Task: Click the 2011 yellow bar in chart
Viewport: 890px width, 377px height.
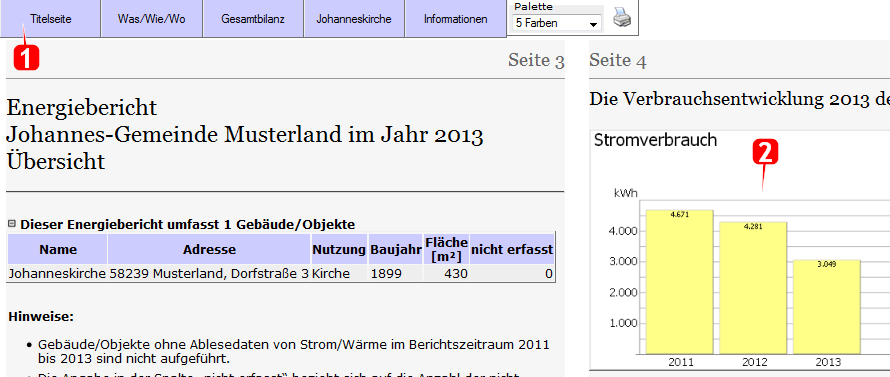Action: coord(680,281)
